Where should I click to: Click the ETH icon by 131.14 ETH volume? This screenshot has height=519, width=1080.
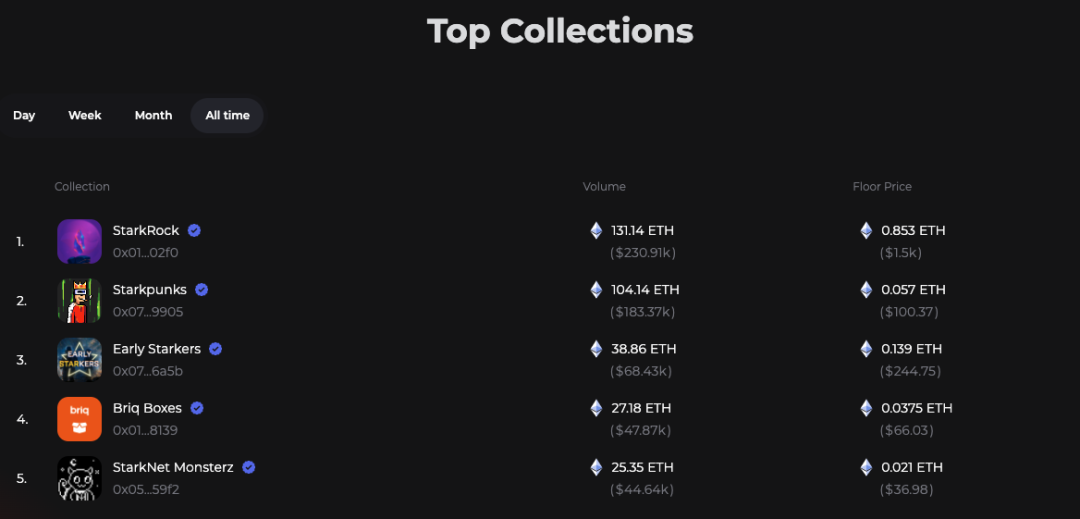click(596, 231)
